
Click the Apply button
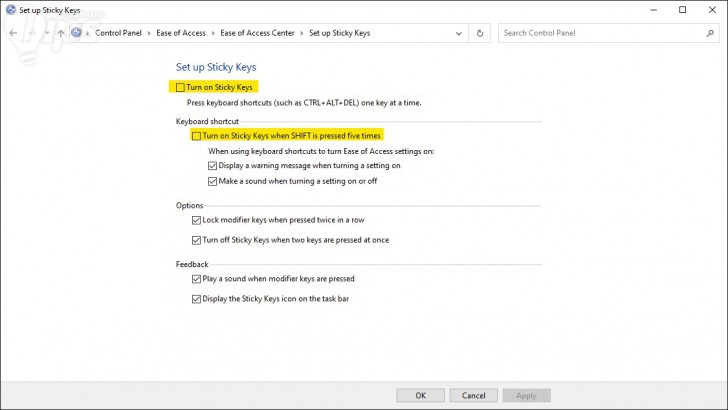(x=526, y=396)
